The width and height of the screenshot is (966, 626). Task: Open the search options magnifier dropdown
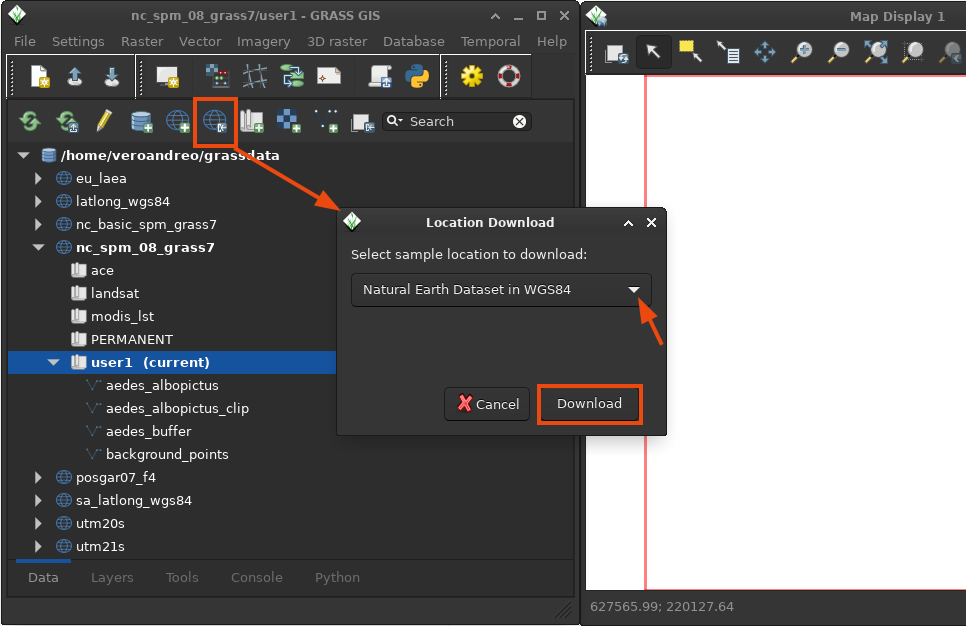click(394, 121)
